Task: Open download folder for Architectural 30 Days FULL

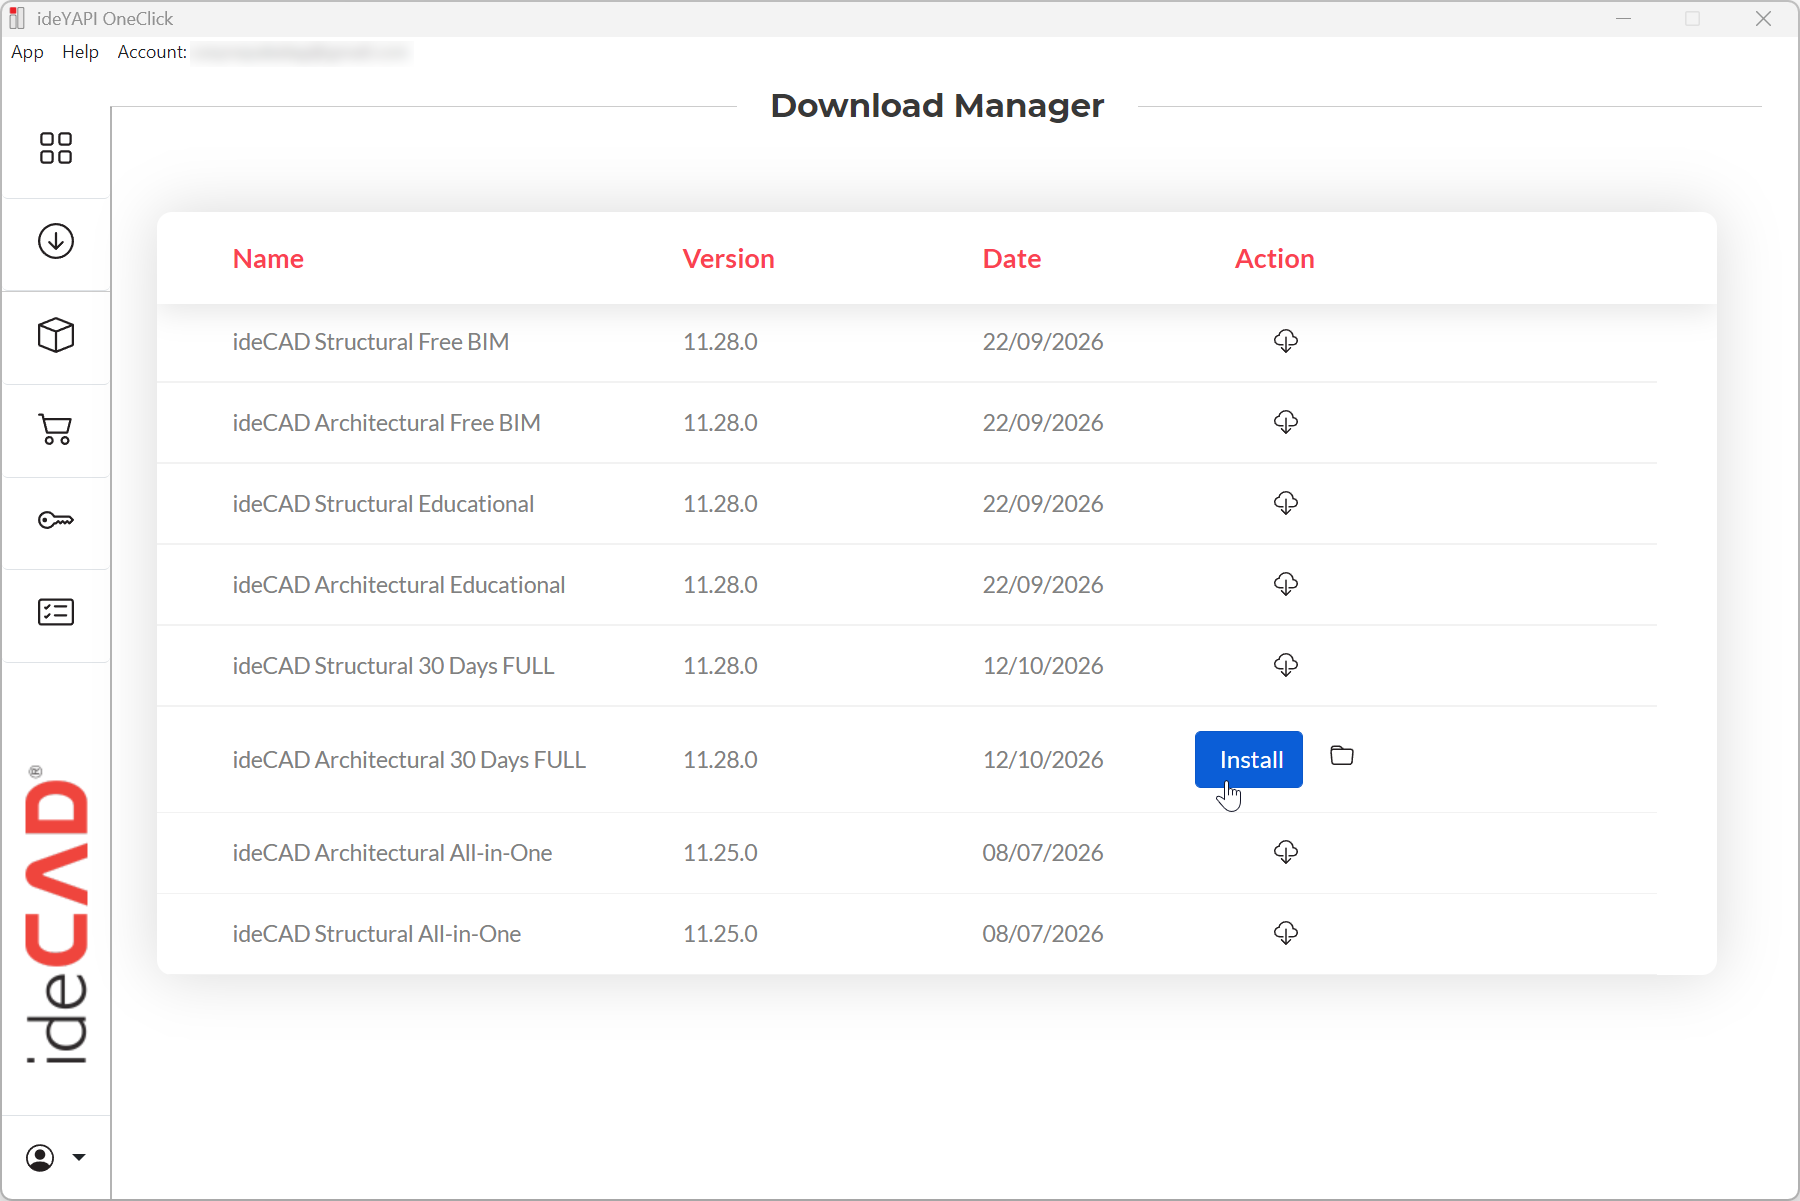Action: (x=1342, y=756)
